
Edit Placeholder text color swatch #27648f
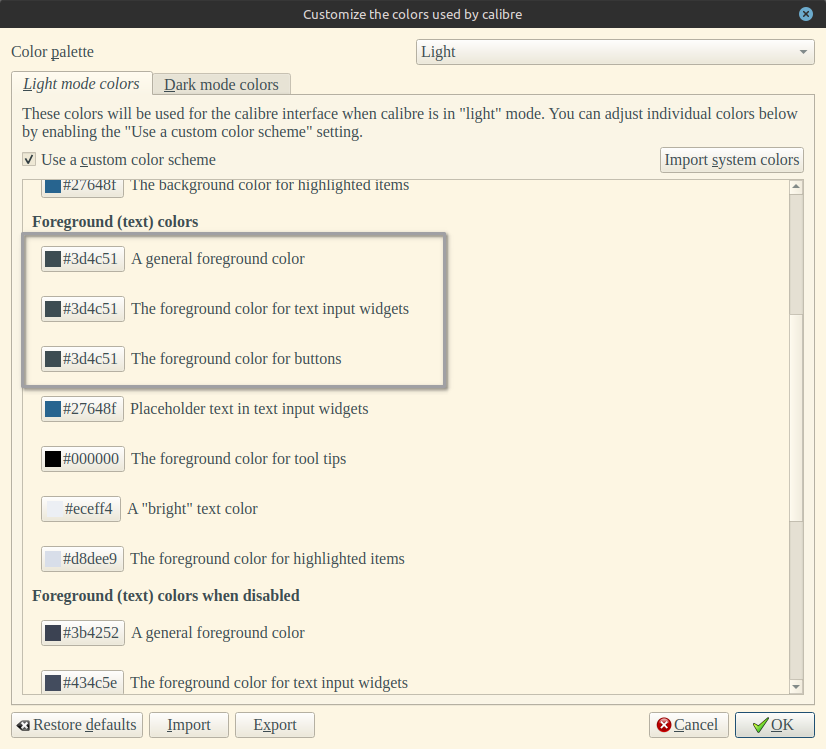pos(83,409)
